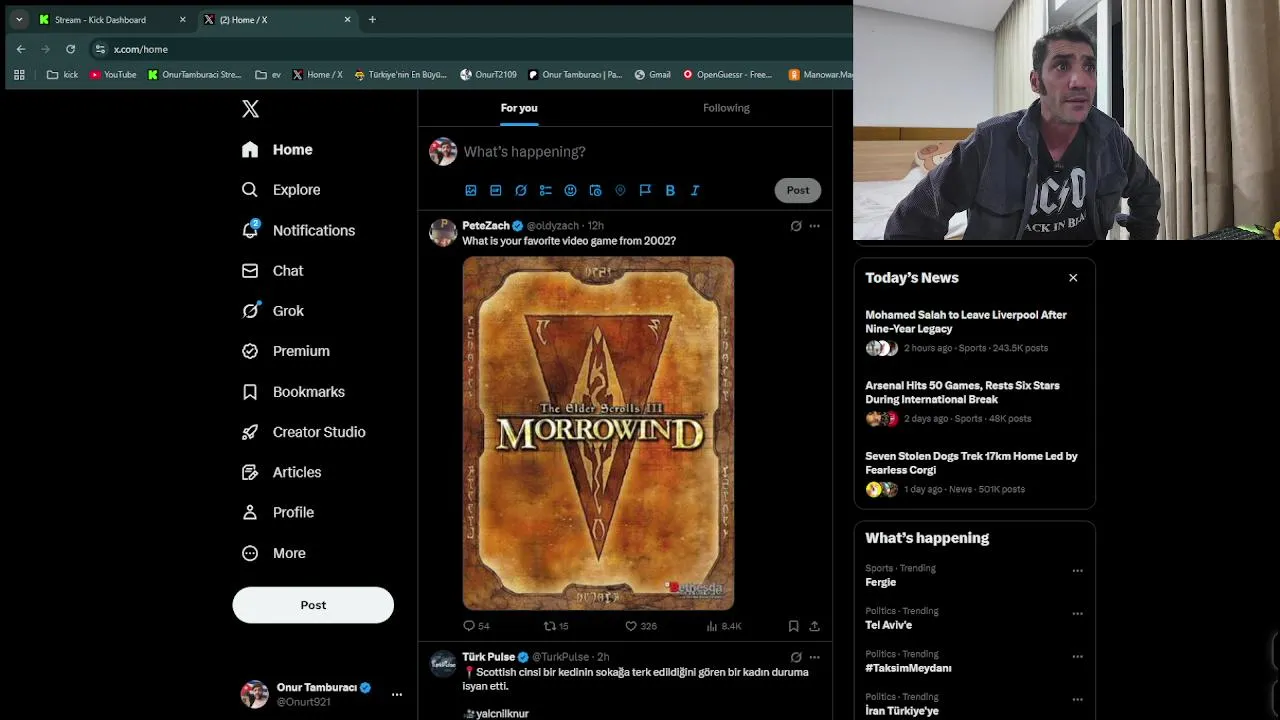The width and height of the screenshot is (1280, 720).
Task: Open PeteZach profile name link
Action: point(486,226)
